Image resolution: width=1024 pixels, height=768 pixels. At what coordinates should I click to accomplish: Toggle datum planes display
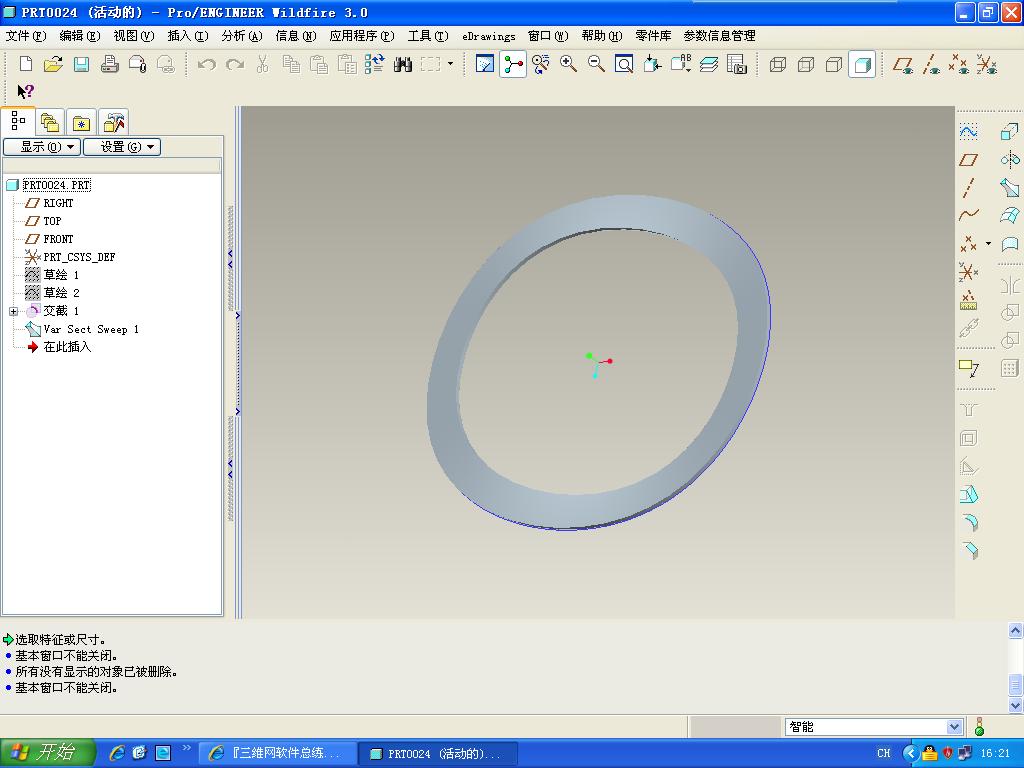(x=903, y=64)
